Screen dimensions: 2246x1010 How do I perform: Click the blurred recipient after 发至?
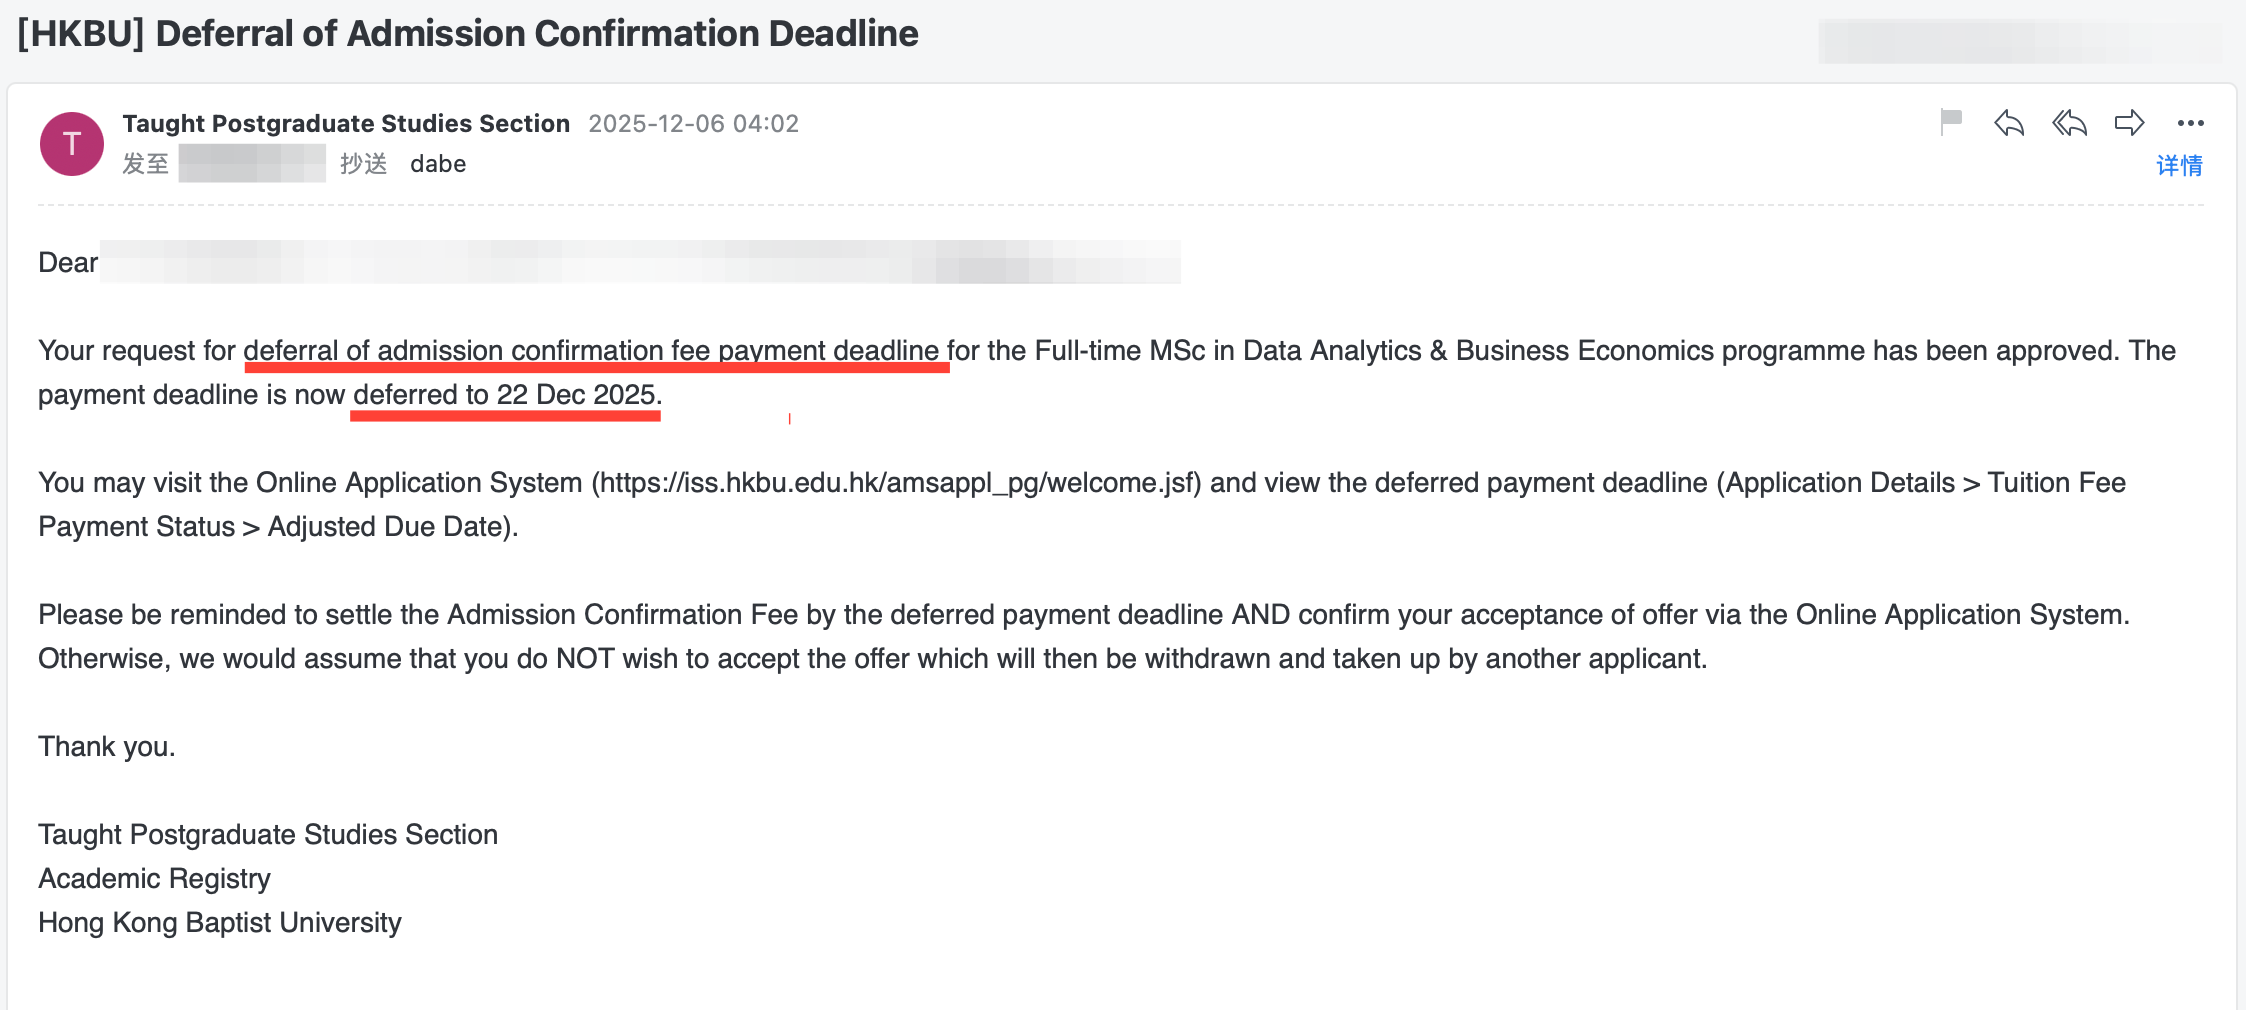(x=252, y=164)
